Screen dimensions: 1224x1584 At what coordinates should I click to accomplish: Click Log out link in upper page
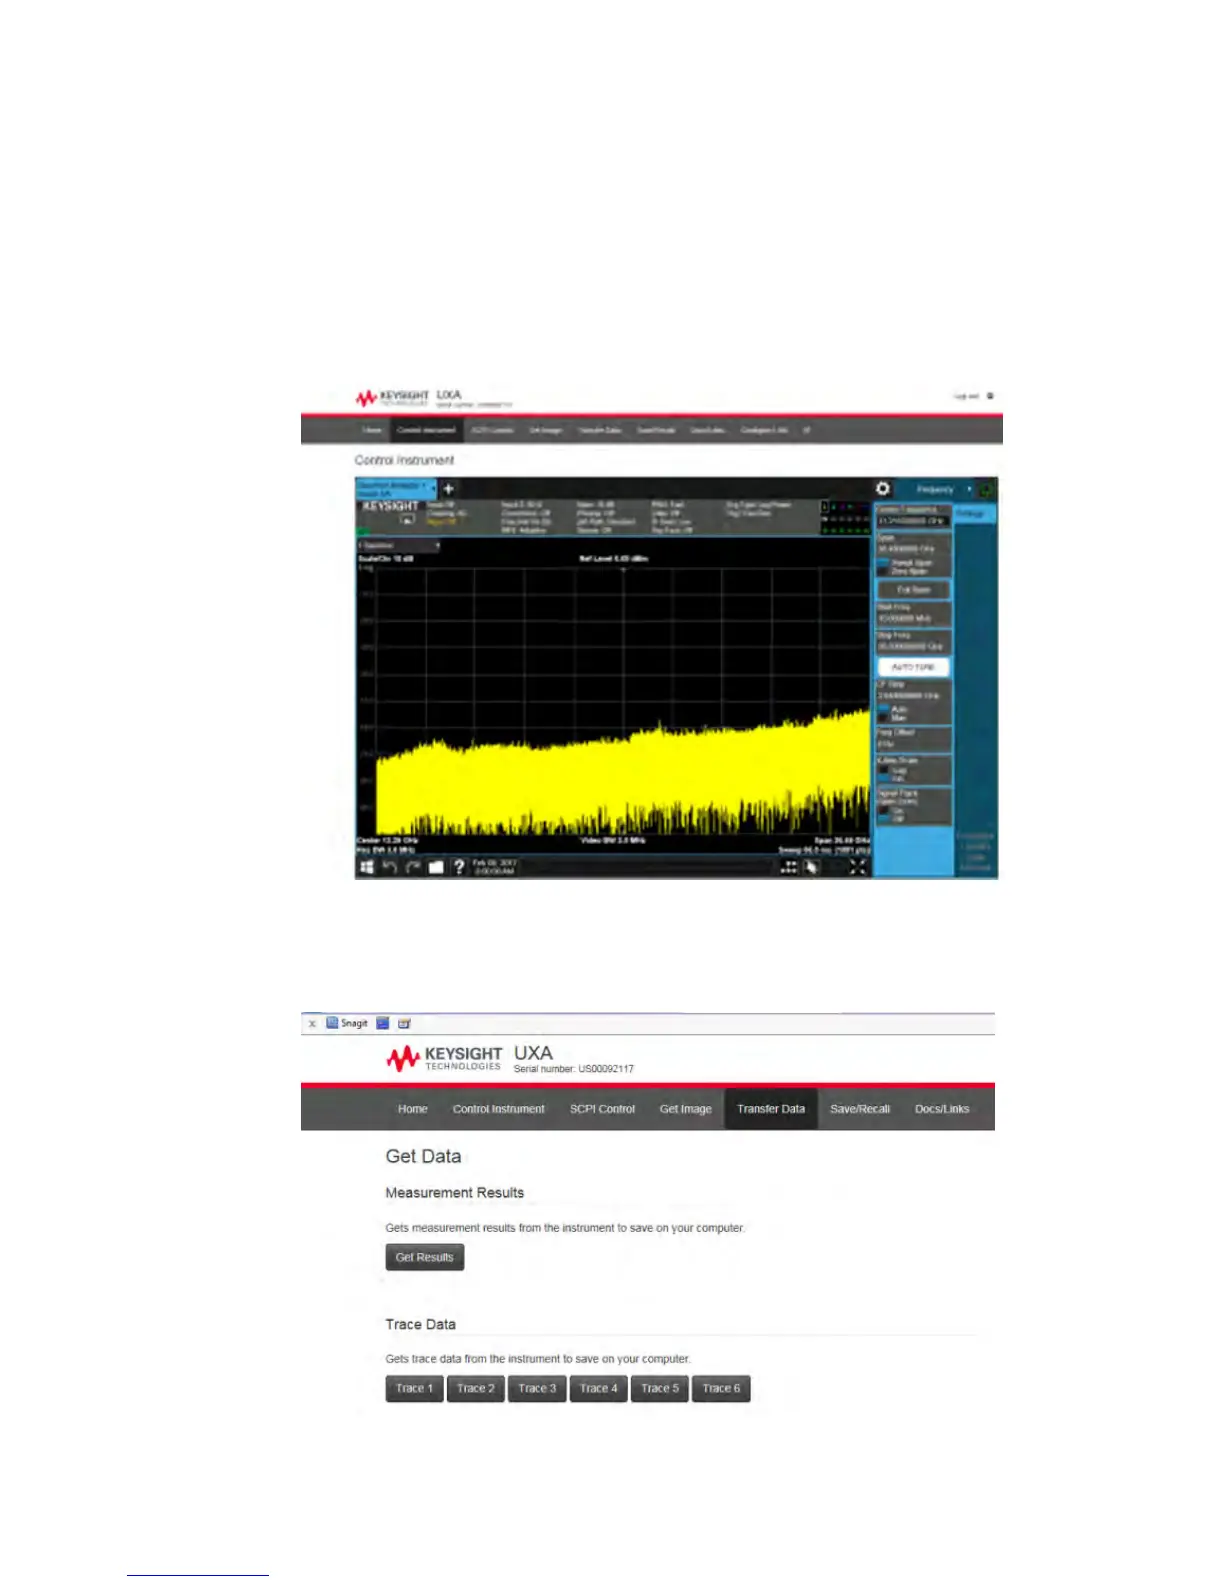pos(966,396)
